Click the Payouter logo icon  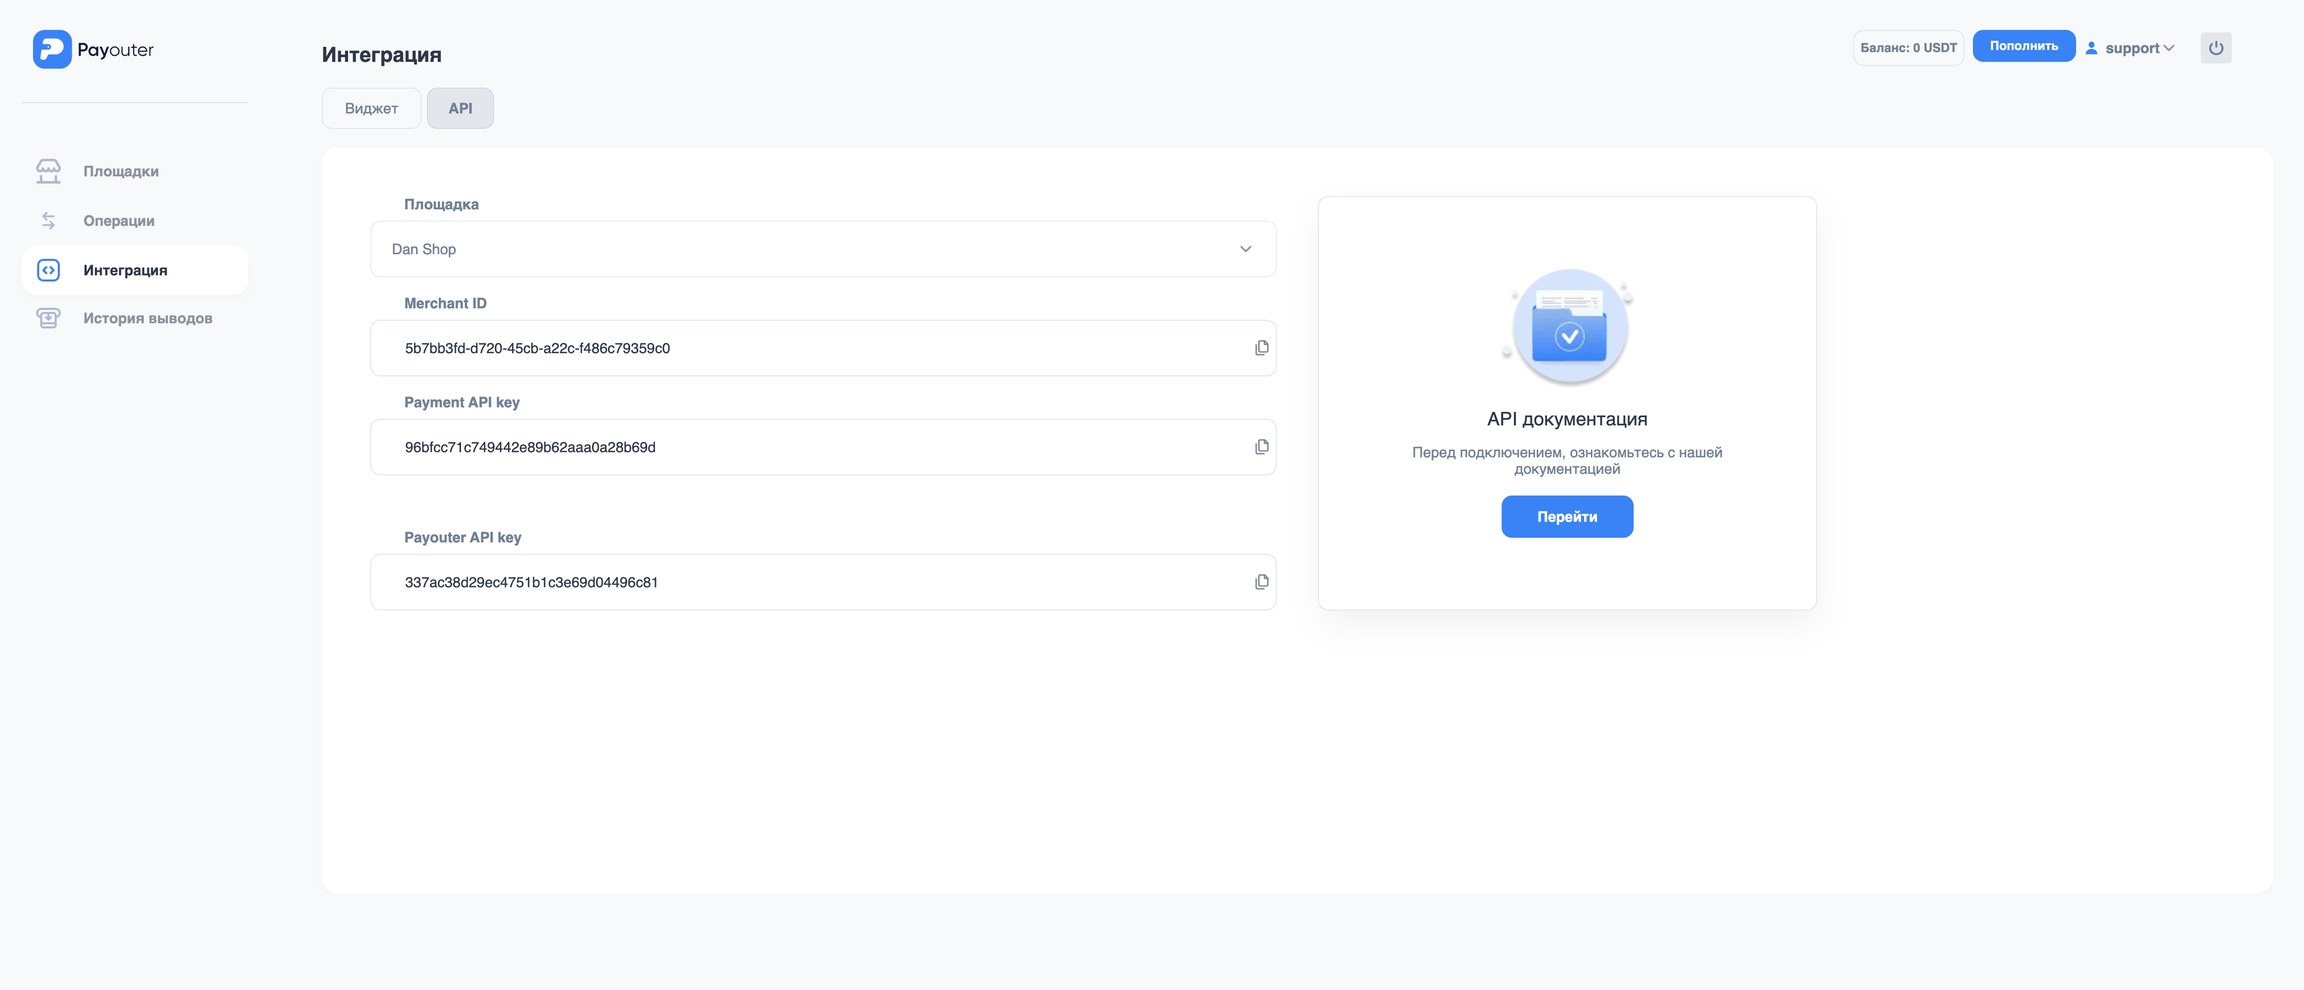tap(52, 49)
